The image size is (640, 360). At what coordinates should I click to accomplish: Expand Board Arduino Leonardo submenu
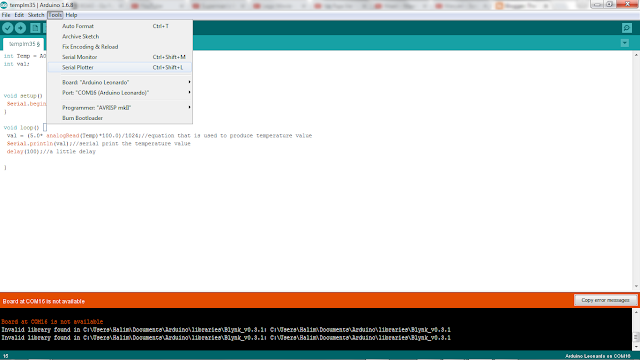pyautogui.click(x=119, y=82)
